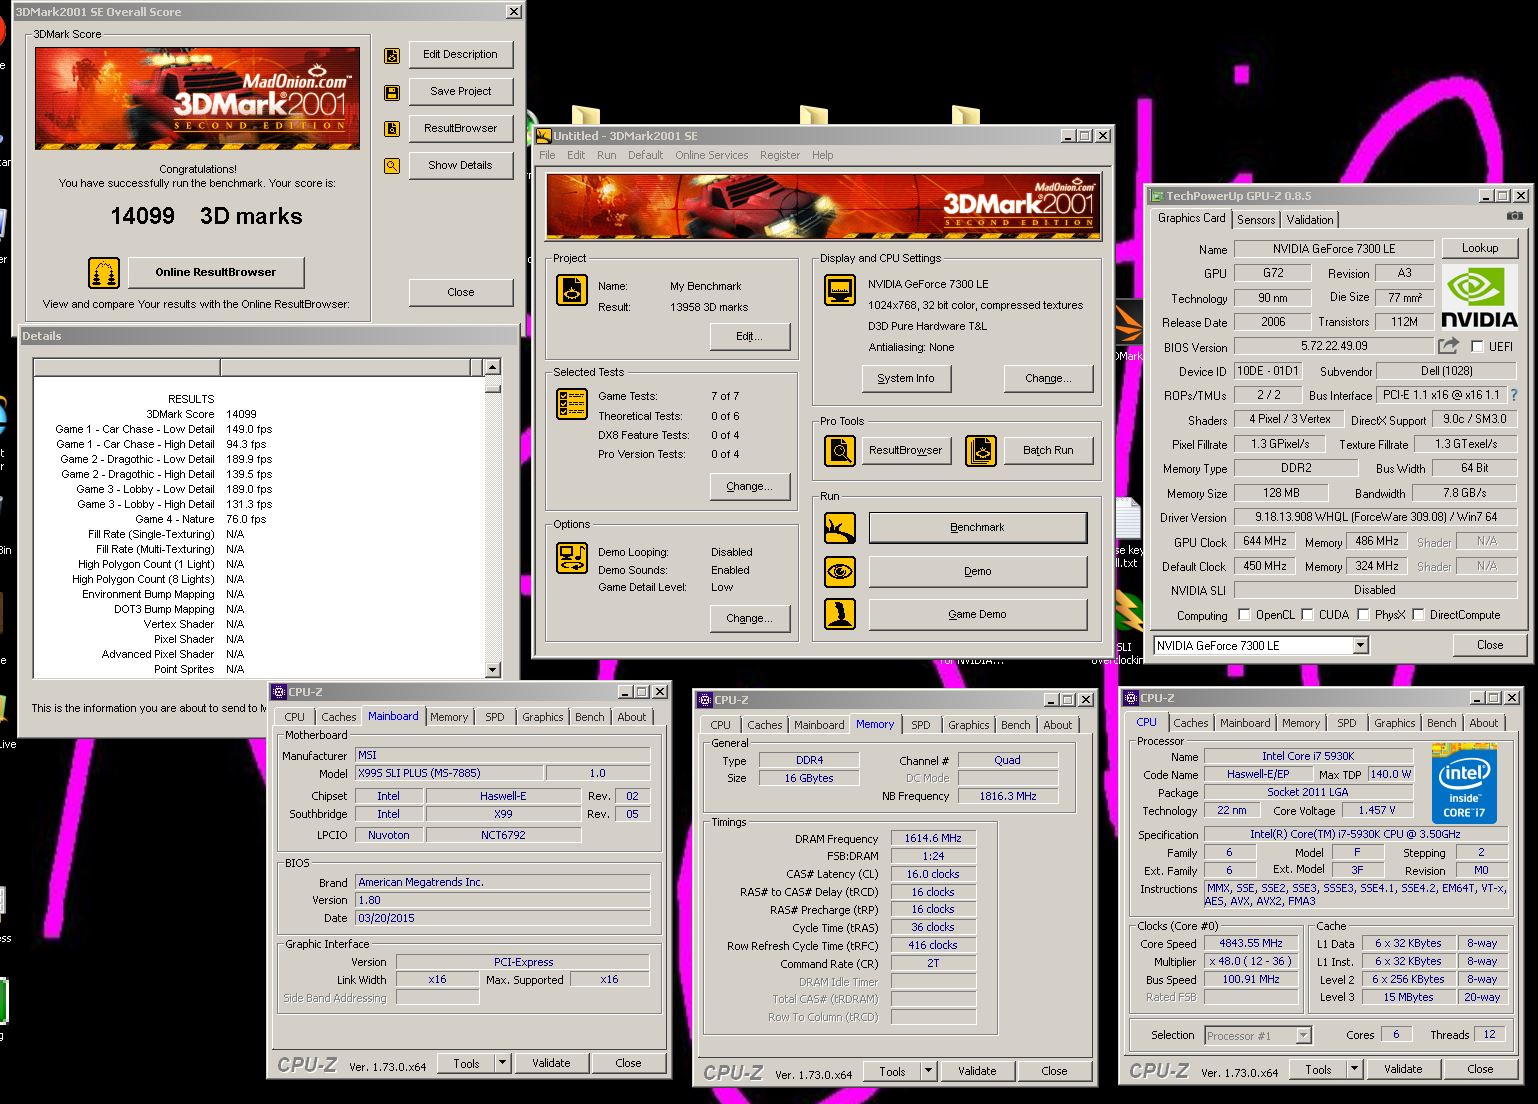The height and width of the screenshot is (1104, 1538).
Task: Click the BIOS share/export icon in GPU-Z
Action: 1448,346
